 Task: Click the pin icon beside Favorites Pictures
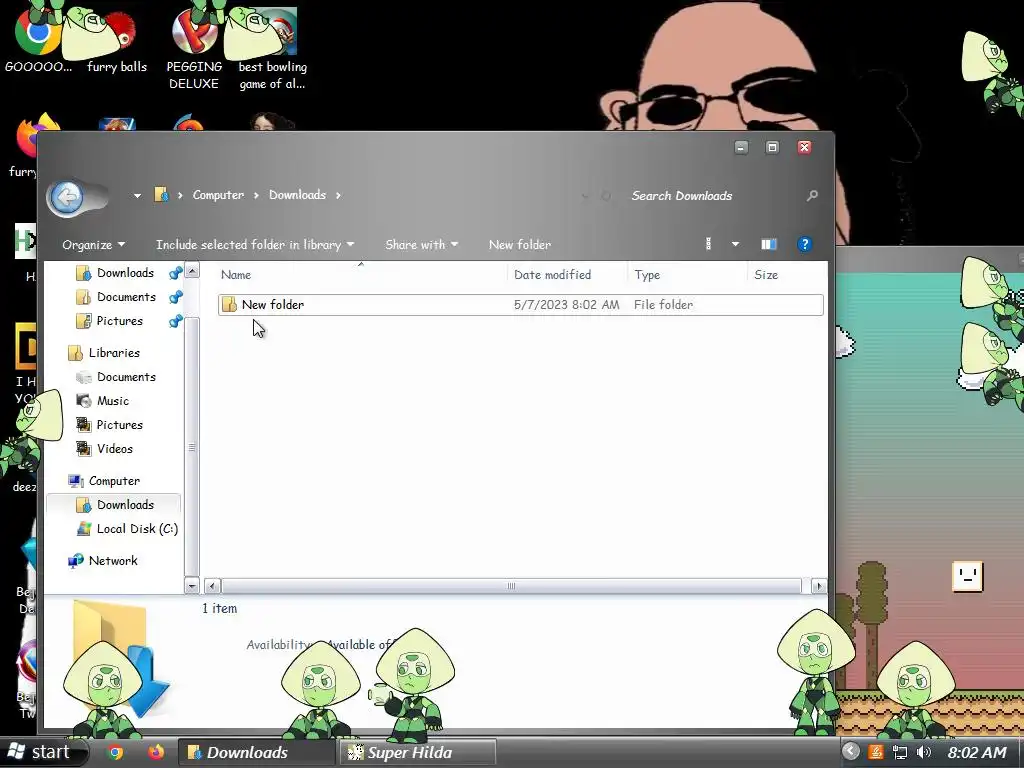tap(175, 321)
